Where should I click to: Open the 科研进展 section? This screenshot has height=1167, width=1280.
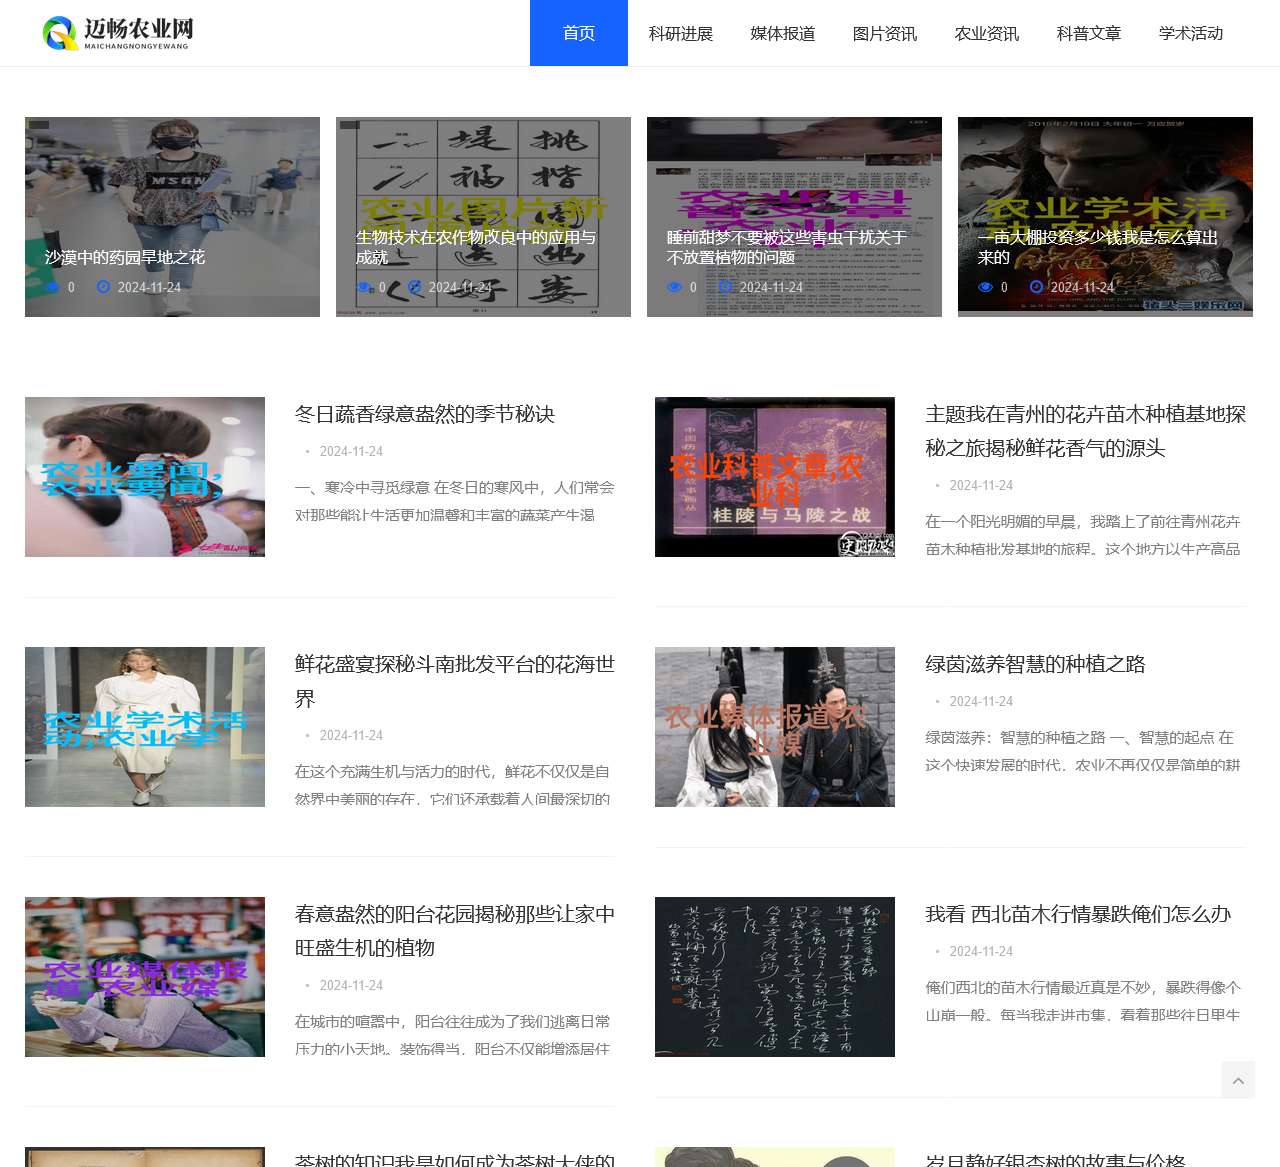(x=681, y=33)
